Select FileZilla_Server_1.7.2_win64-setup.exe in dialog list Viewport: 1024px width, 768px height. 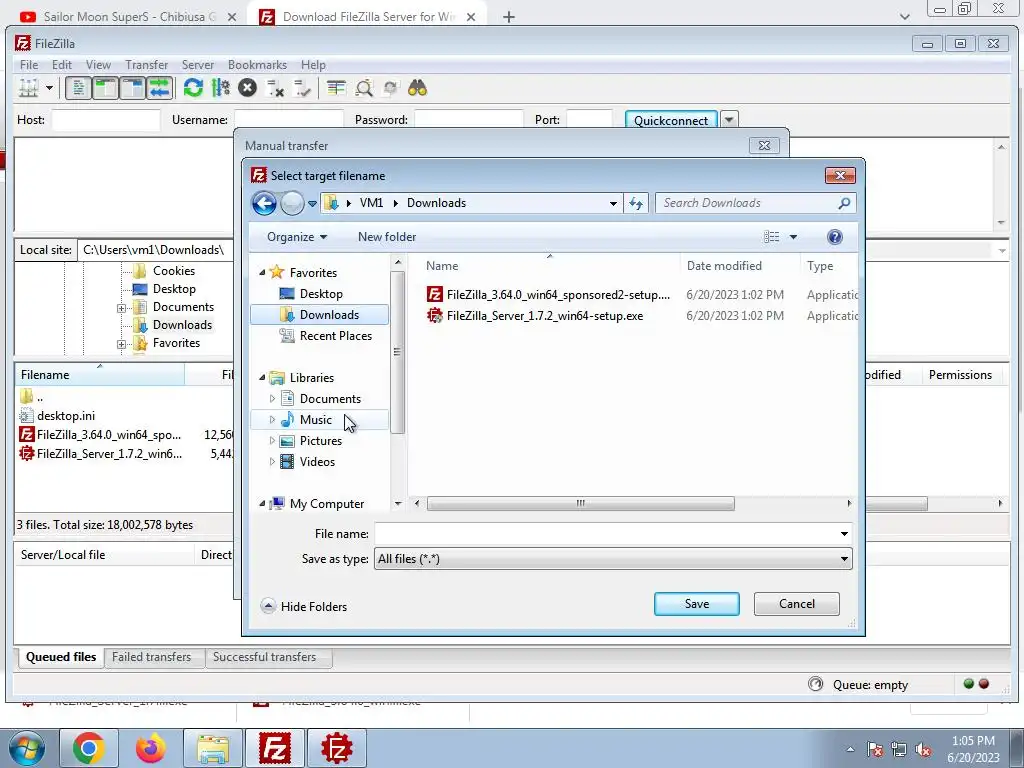coord(535,316)
